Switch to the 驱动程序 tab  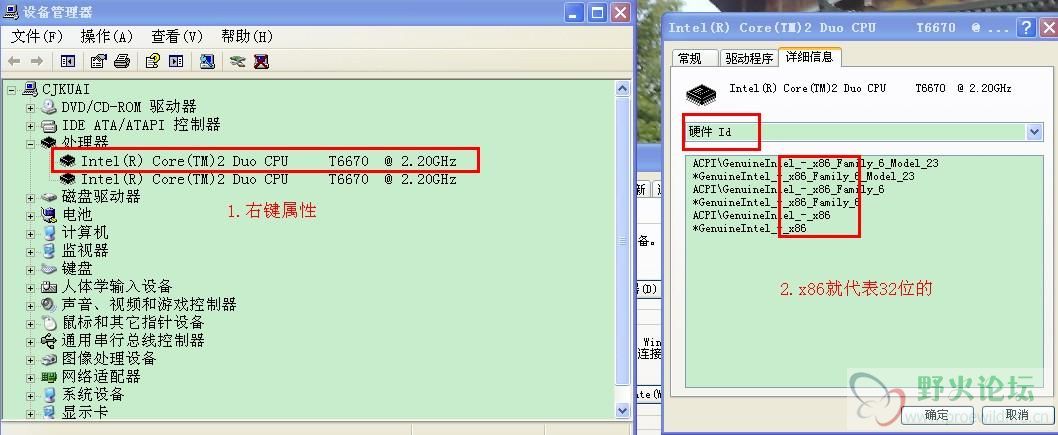(748, 59)
